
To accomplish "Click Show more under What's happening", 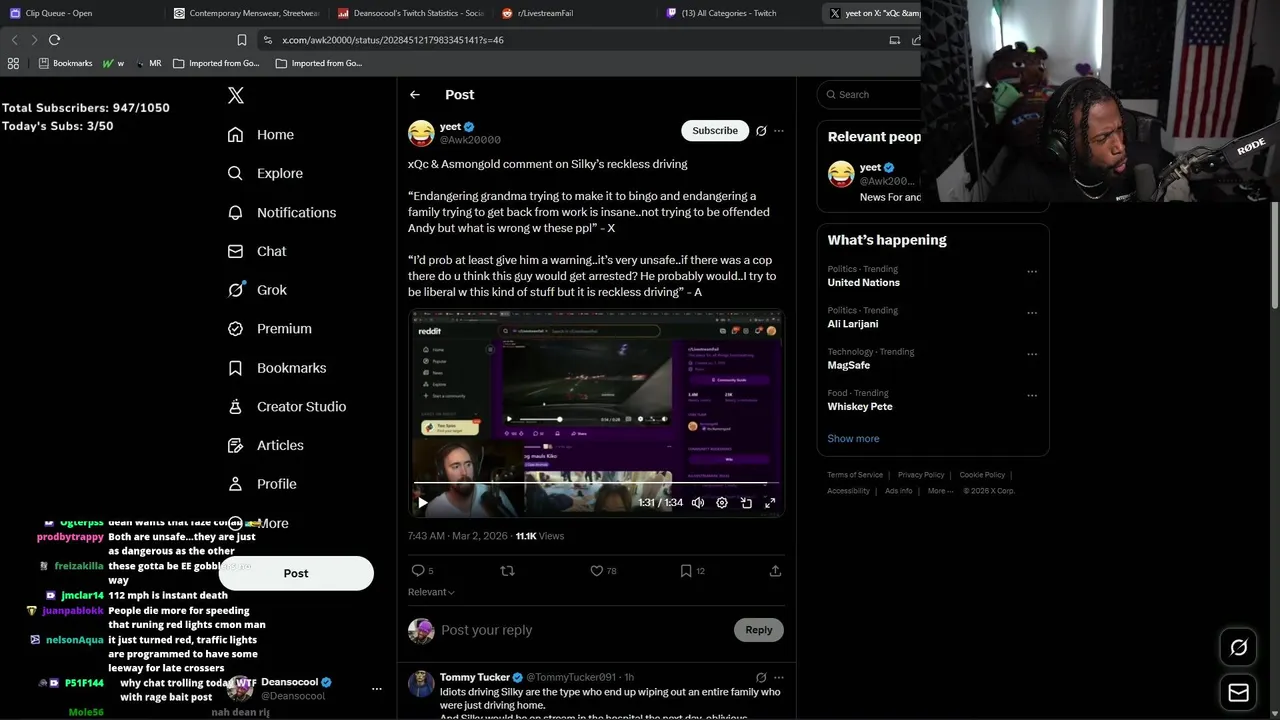I will [853, 439].
